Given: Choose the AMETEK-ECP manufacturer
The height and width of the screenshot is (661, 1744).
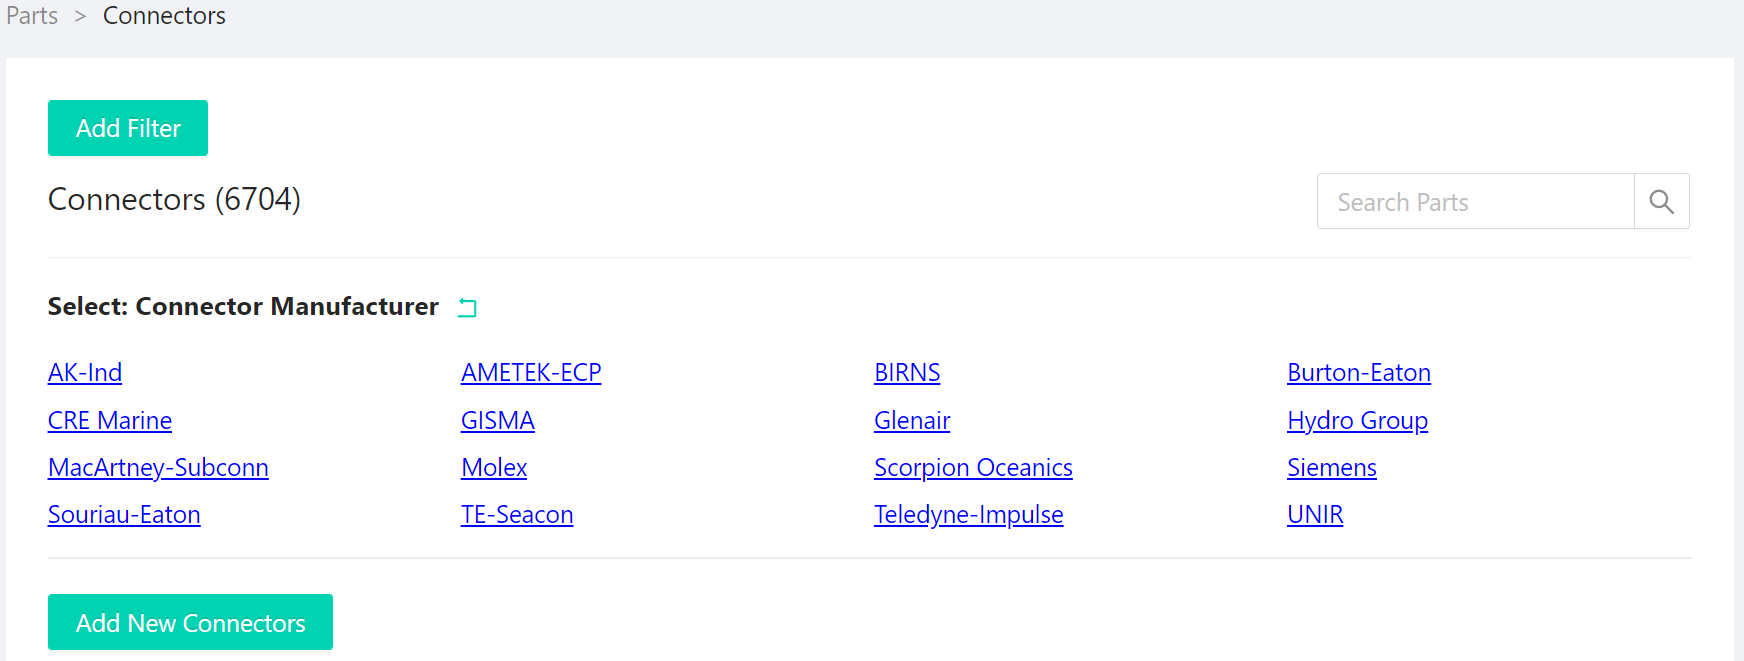Looking at the screenshot, I should pos(531,373).
